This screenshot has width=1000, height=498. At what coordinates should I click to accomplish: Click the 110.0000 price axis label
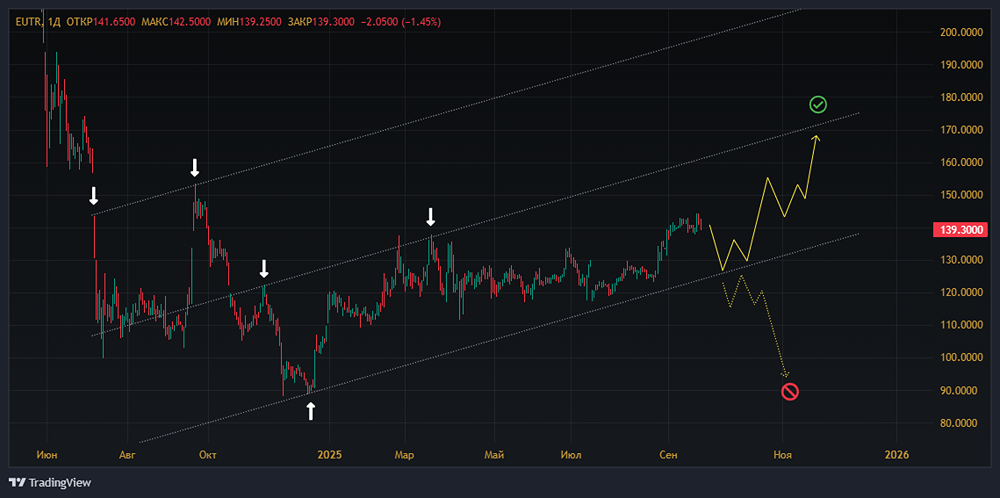coord(960,325)
